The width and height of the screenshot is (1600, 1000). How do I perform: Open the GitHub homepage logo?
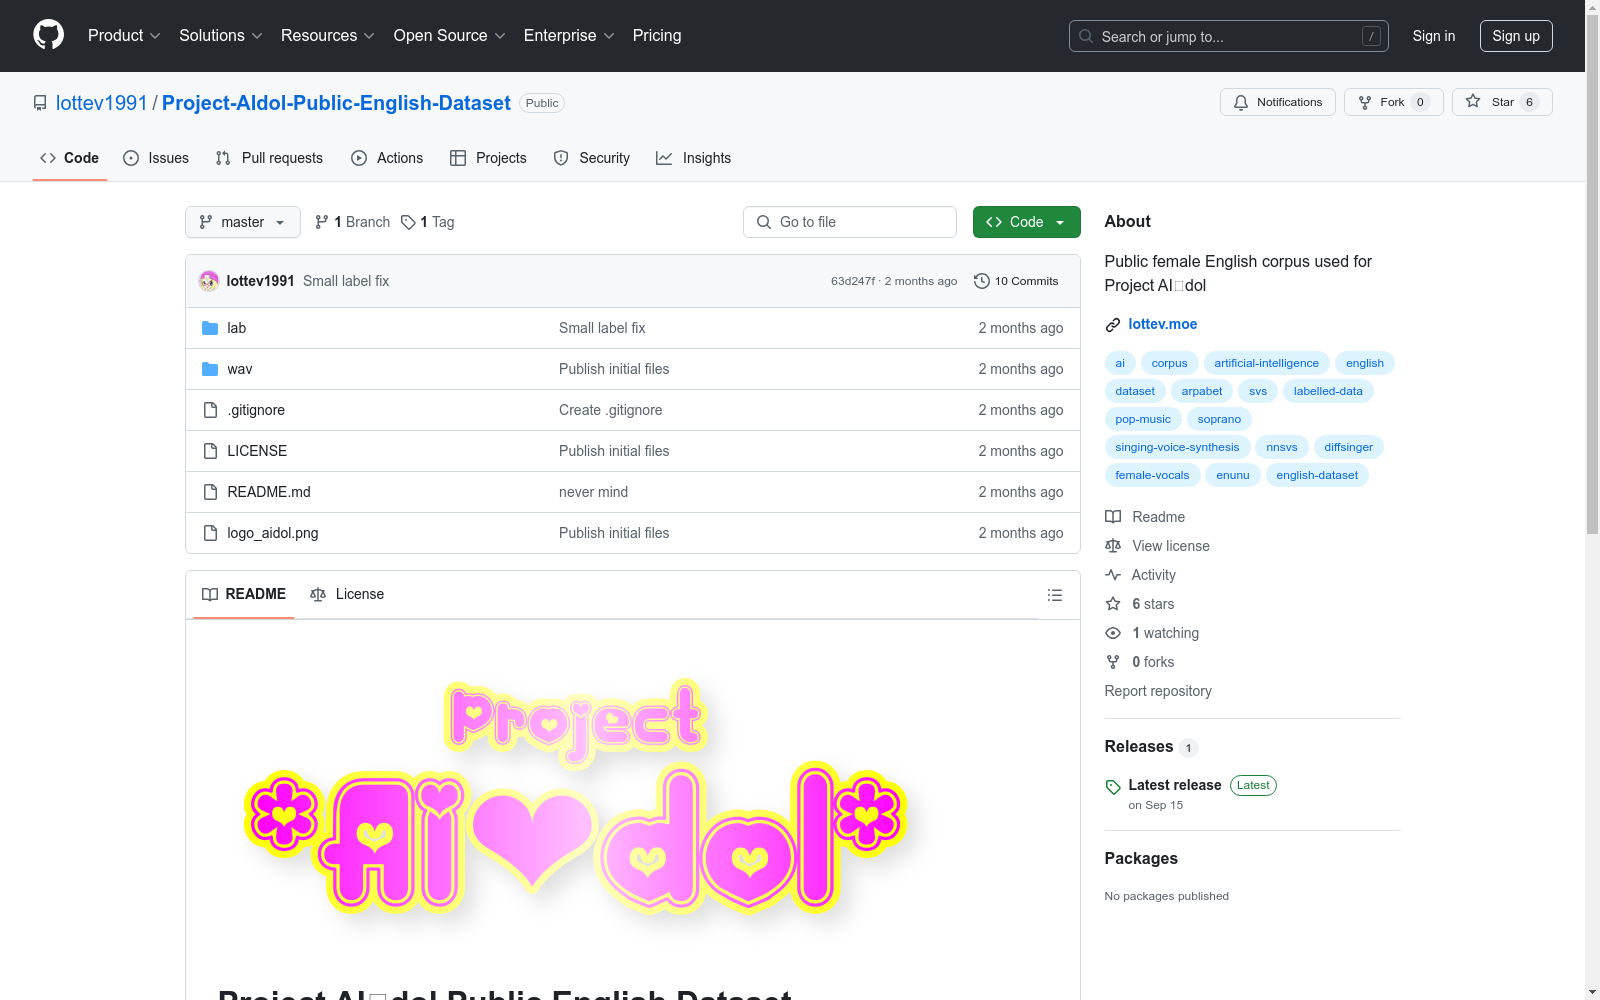(48, 35)
